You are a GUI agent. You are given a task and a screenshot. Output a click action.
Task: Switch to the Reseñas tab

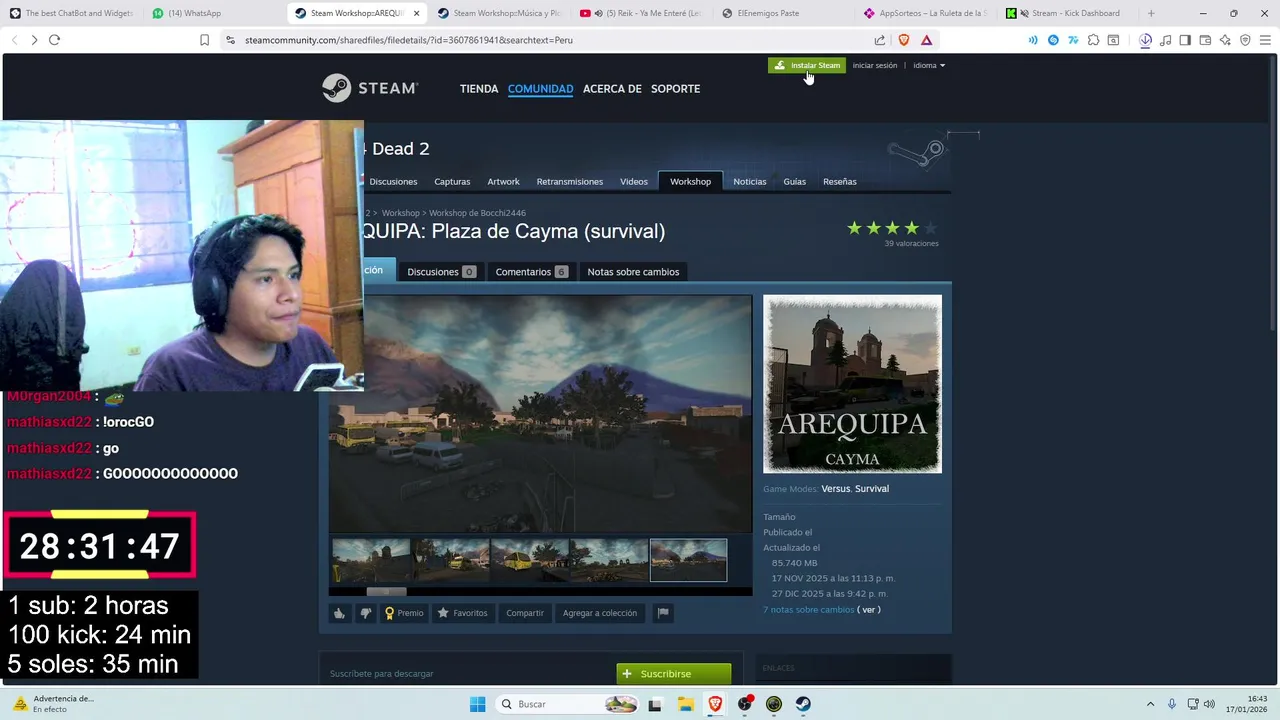tap(840, 182)
